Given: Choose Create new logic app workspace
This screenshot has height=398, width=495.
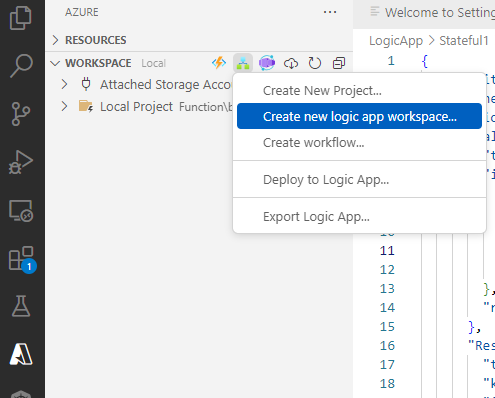Looking at the screenshot, I should click(x=359, y=116).
